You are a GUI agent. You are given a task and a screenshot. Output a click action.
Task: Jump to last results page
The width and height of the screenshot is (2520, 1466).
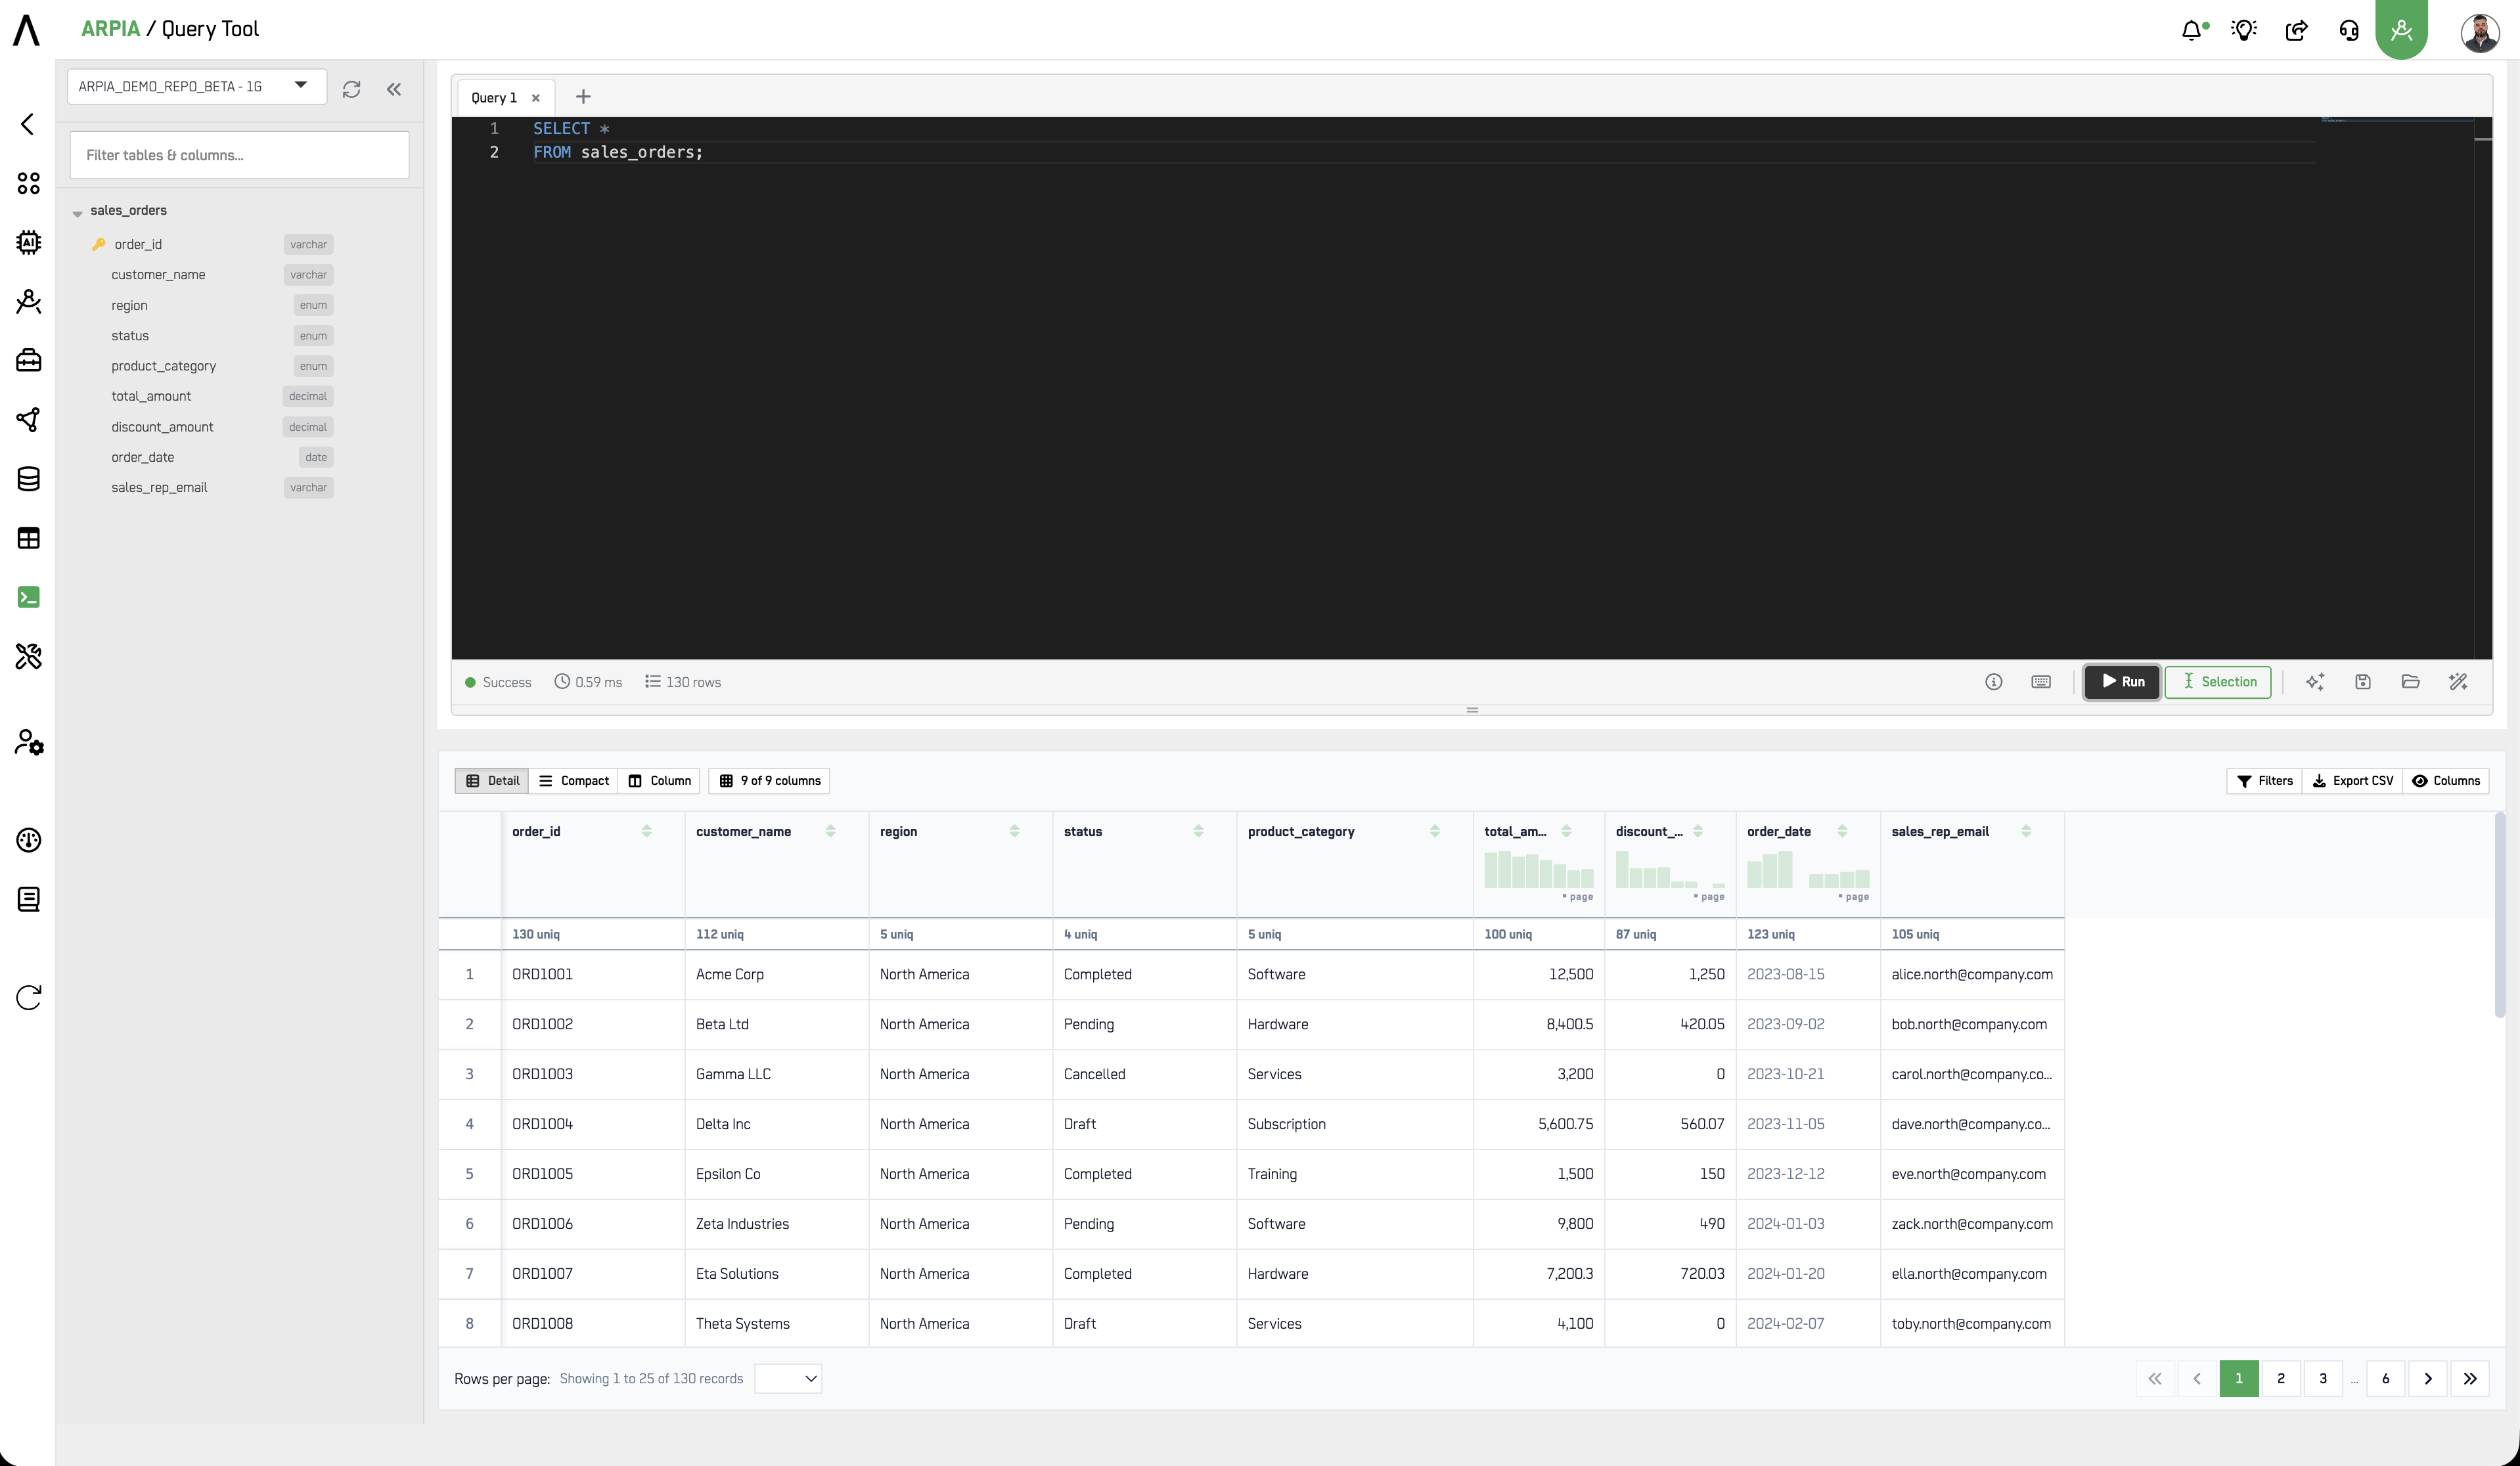point(2470,1379)
